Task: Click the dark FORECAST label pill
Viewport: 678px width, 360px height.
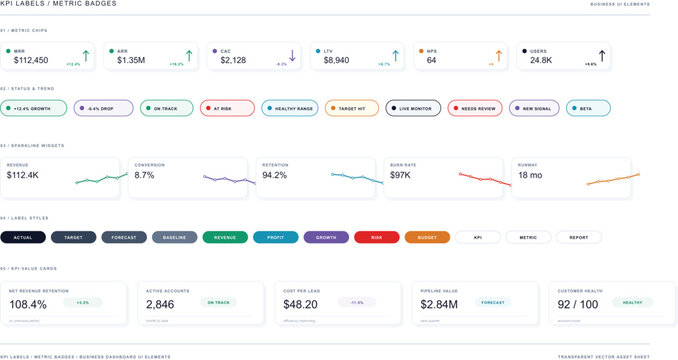Action: (x=124, y=237)
